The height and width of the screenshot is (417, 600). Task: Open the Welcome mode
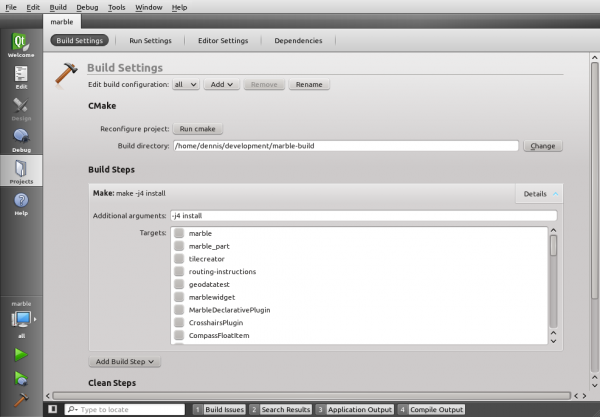(x=20, y=45)
